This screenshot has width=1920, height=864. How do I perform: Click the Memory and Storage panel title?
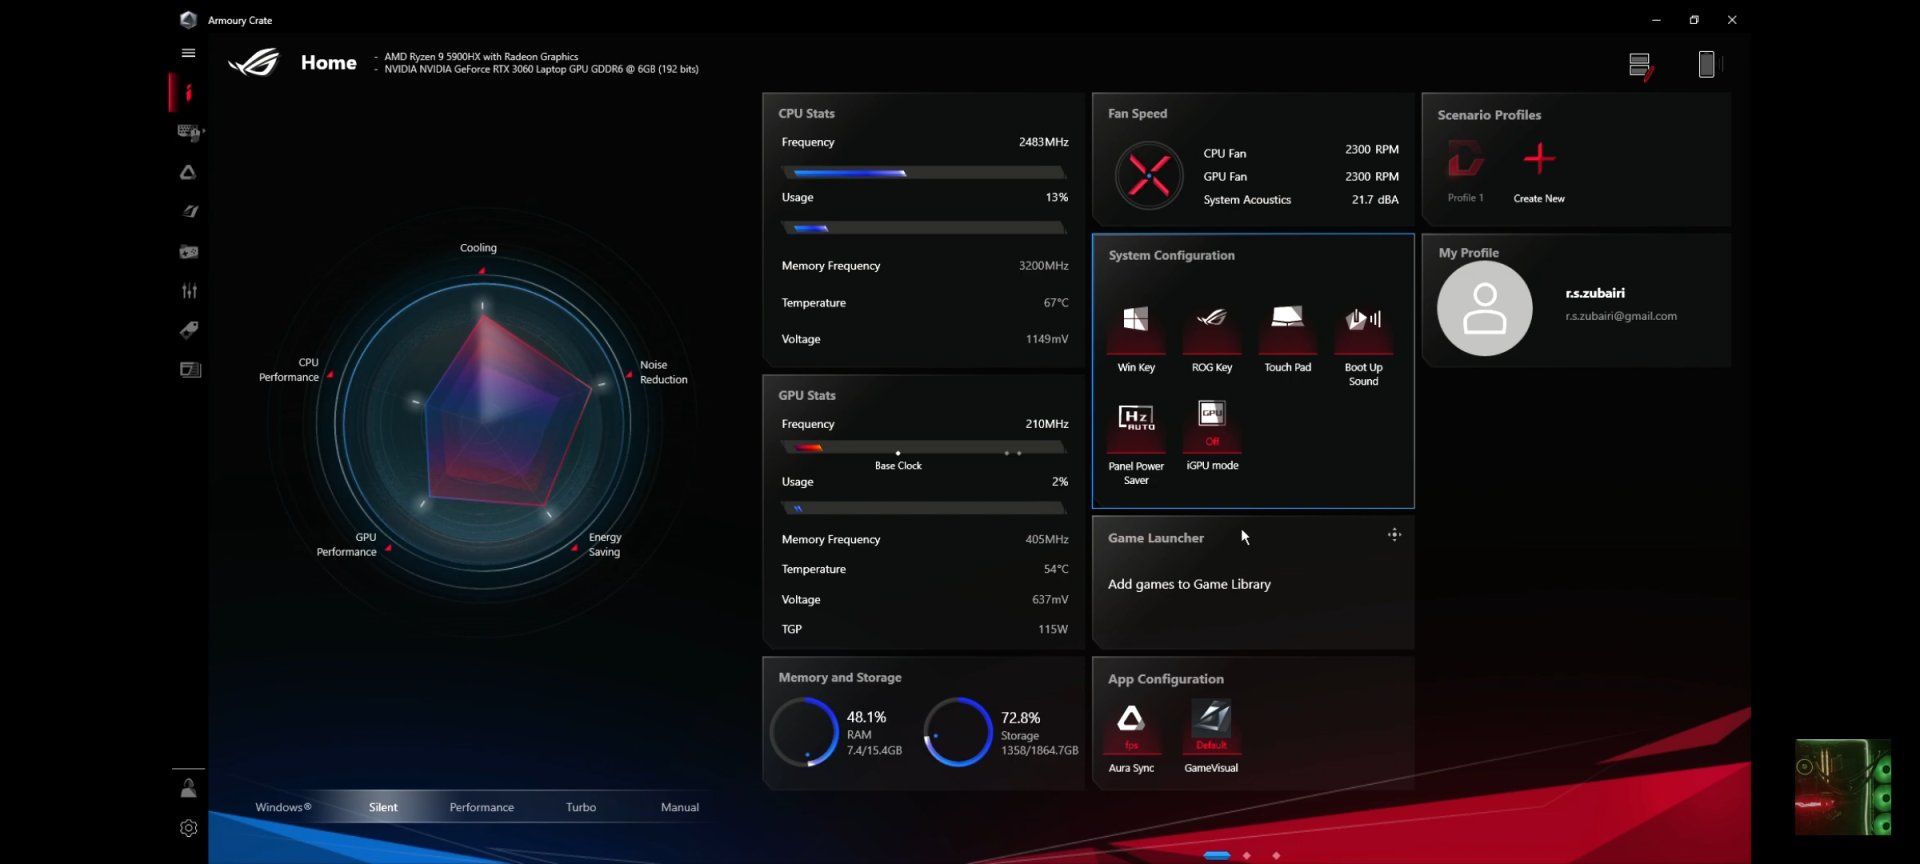[840, 678]
